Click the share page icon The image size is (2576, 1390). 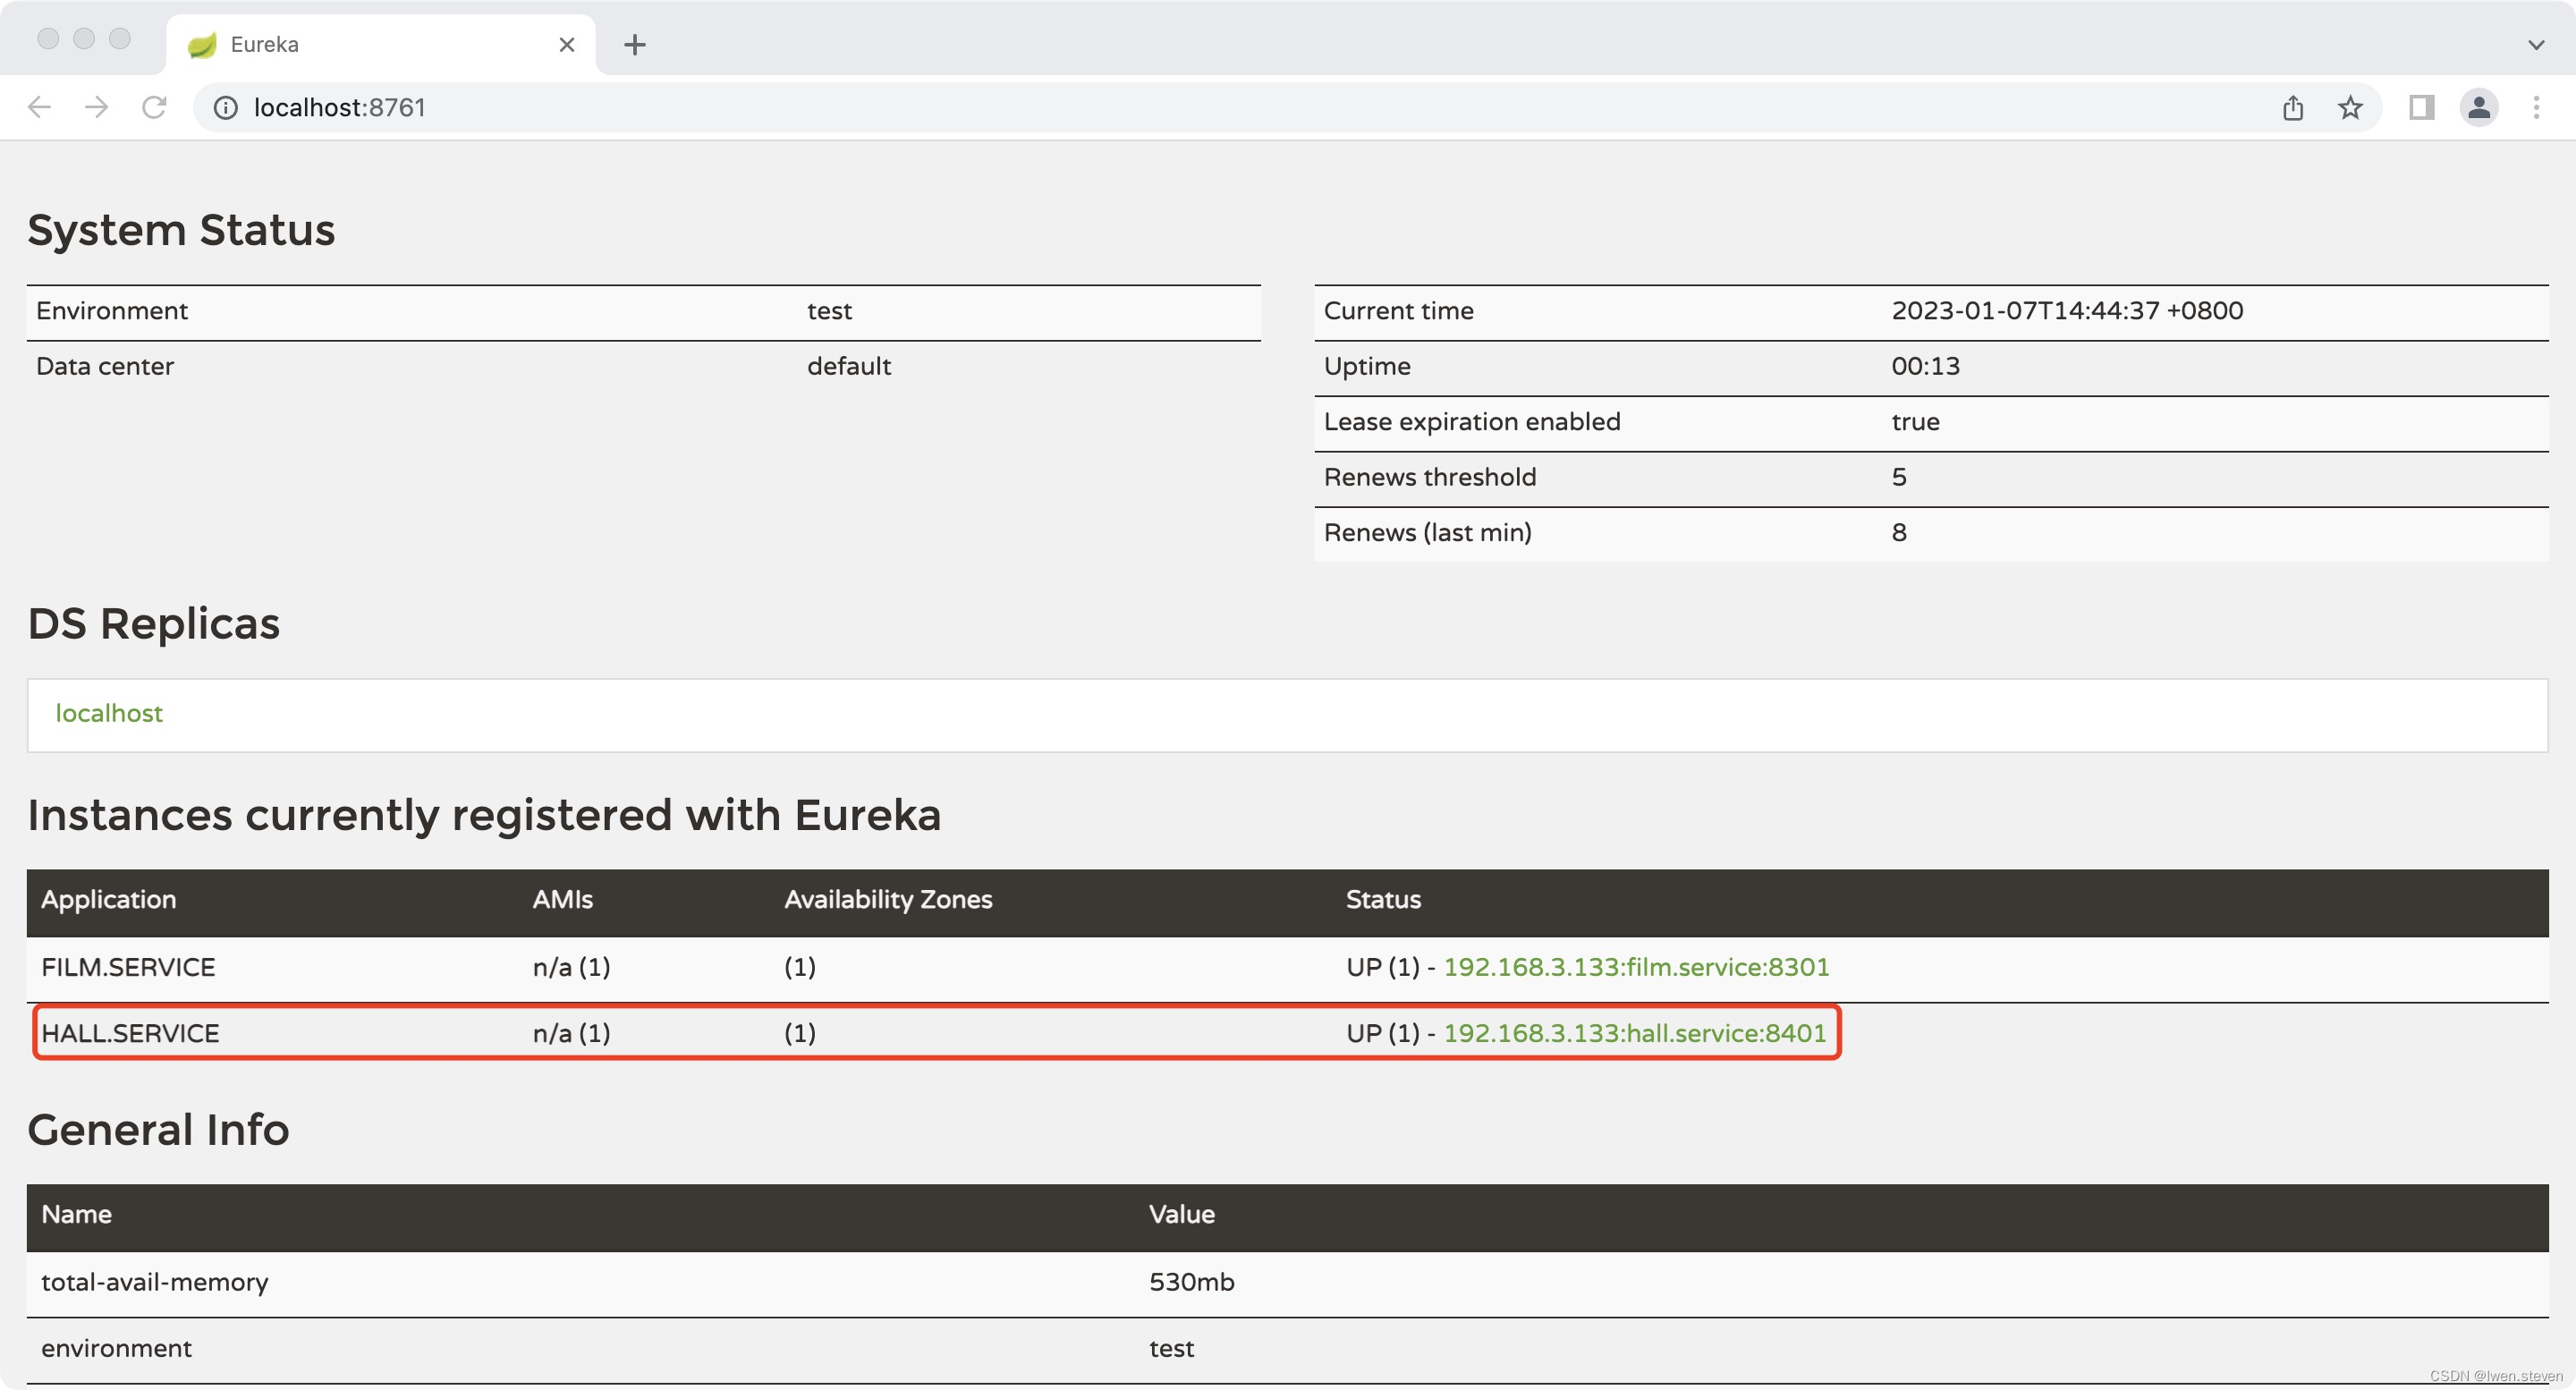[2293, 108]
